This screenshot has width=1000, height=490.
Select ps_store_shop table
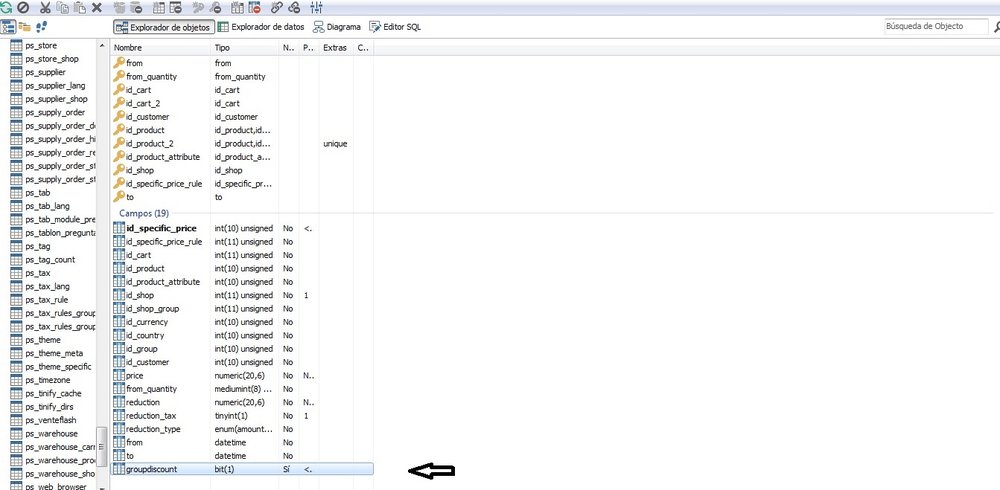point(52,59)
